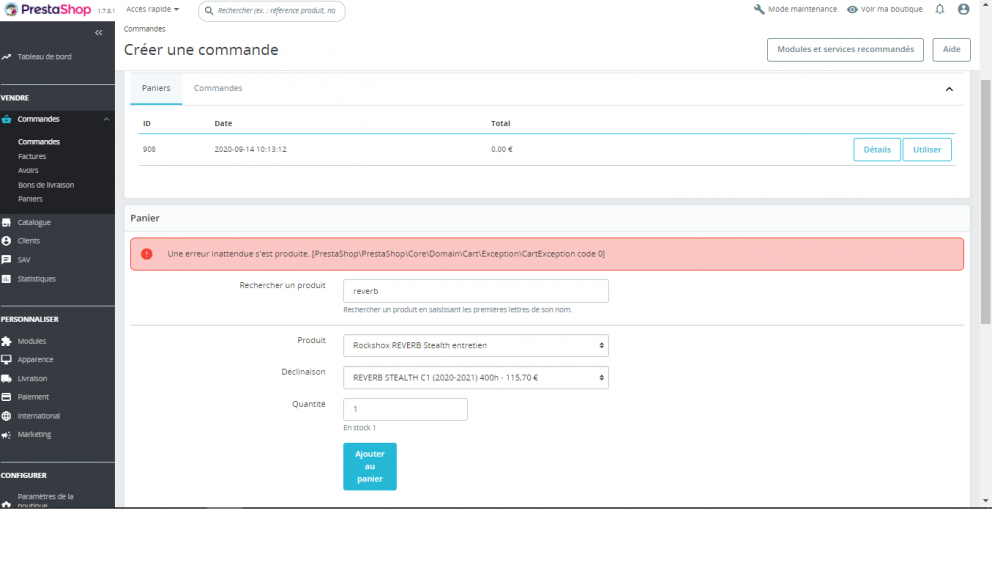Screen dimensions: 1000x563
Task: Focus the Rechercher un produit input field
Action: pos(476,291)
